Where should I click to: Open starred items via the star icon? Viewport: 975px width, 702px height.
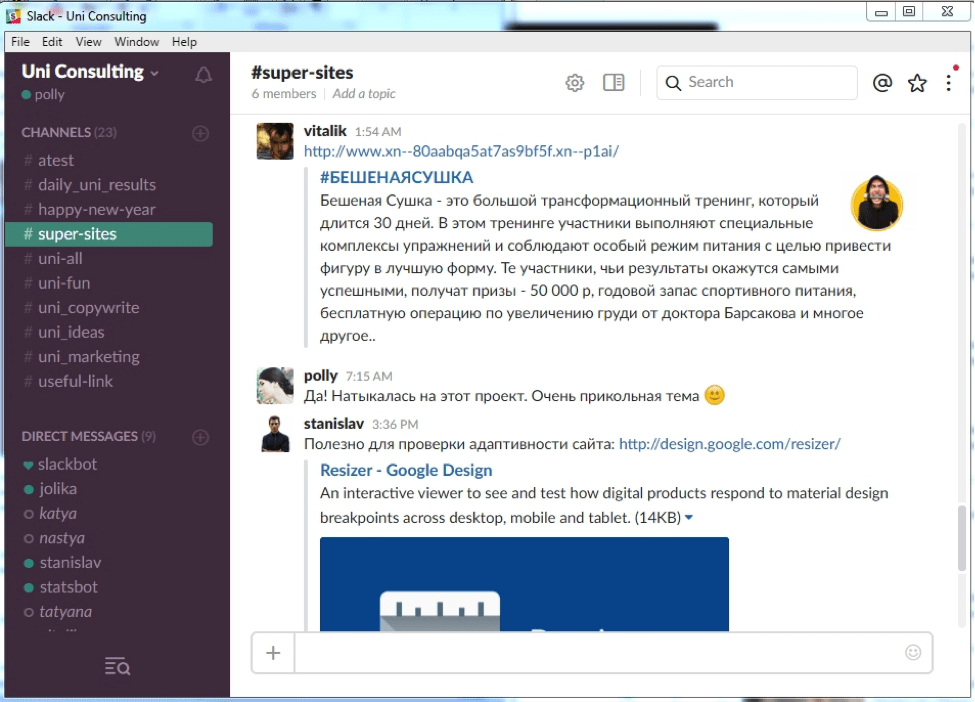coord(917,82)
